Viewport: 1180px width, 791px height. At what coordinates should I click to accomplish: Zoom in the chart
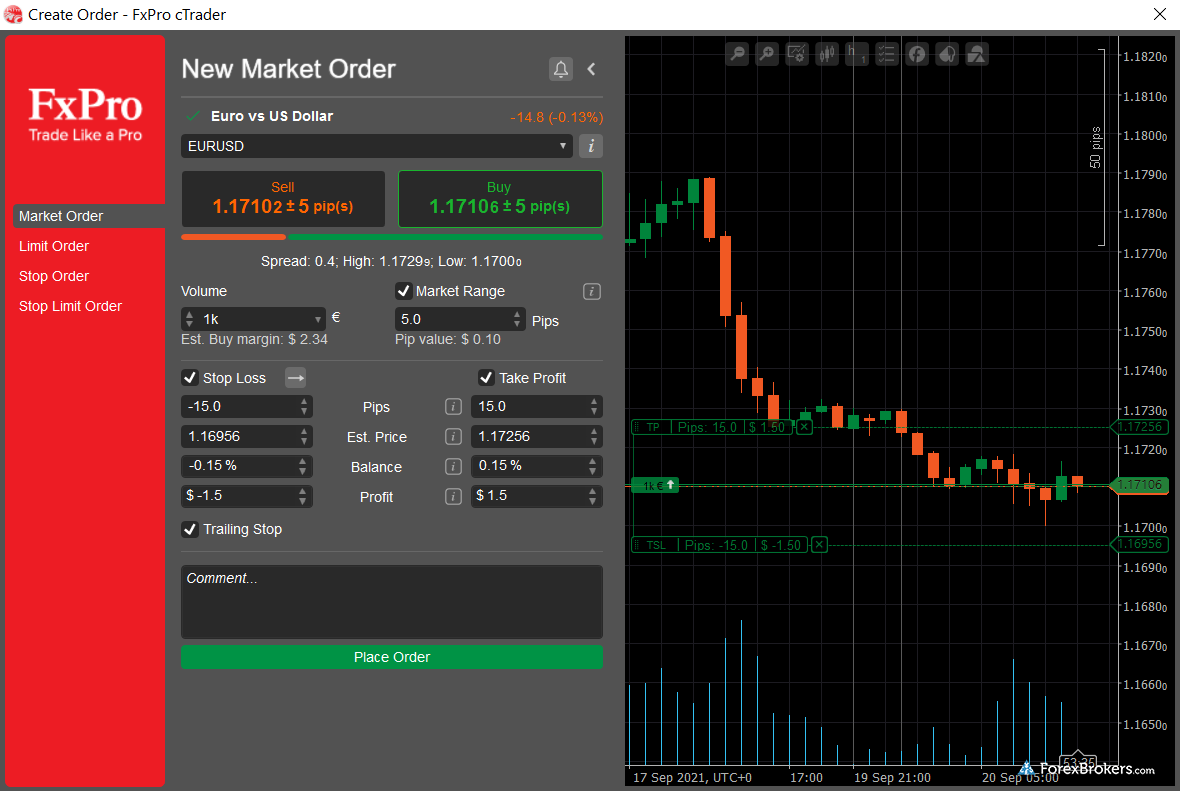(767, 54)
